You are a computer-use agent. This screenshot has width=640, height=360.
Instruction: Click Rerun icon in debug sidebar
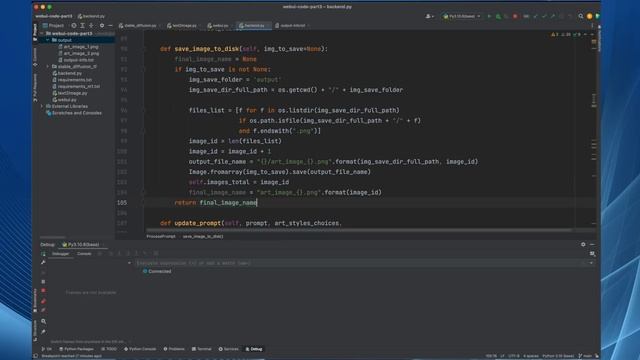coord(43,253)
